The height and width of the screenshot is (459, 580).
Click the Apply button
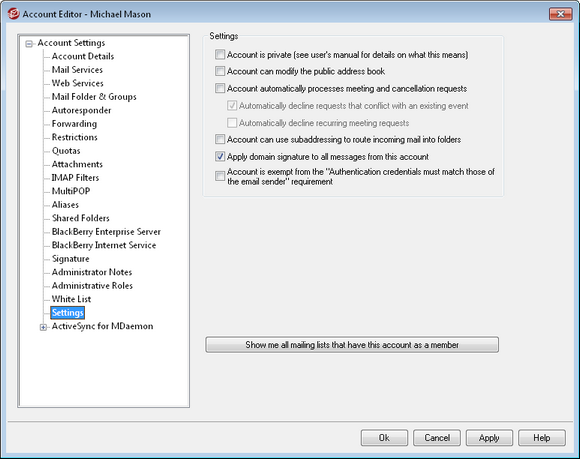click(489, 438)
